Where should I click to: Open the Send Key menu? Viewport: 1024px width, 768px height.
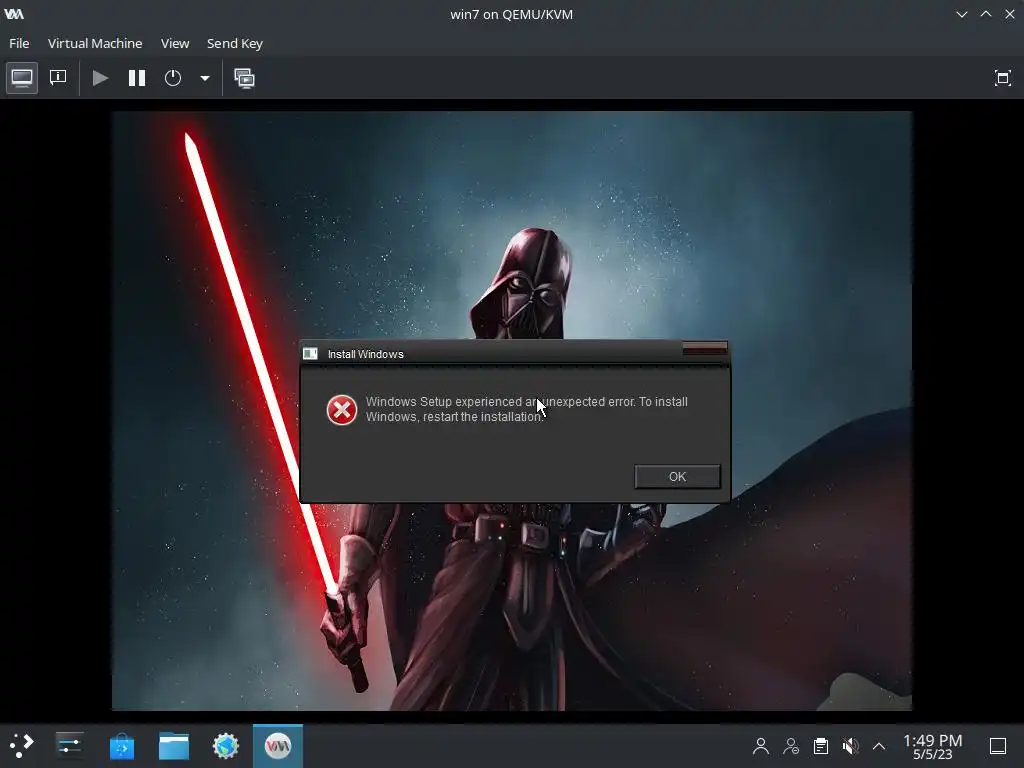pos(234,43)
